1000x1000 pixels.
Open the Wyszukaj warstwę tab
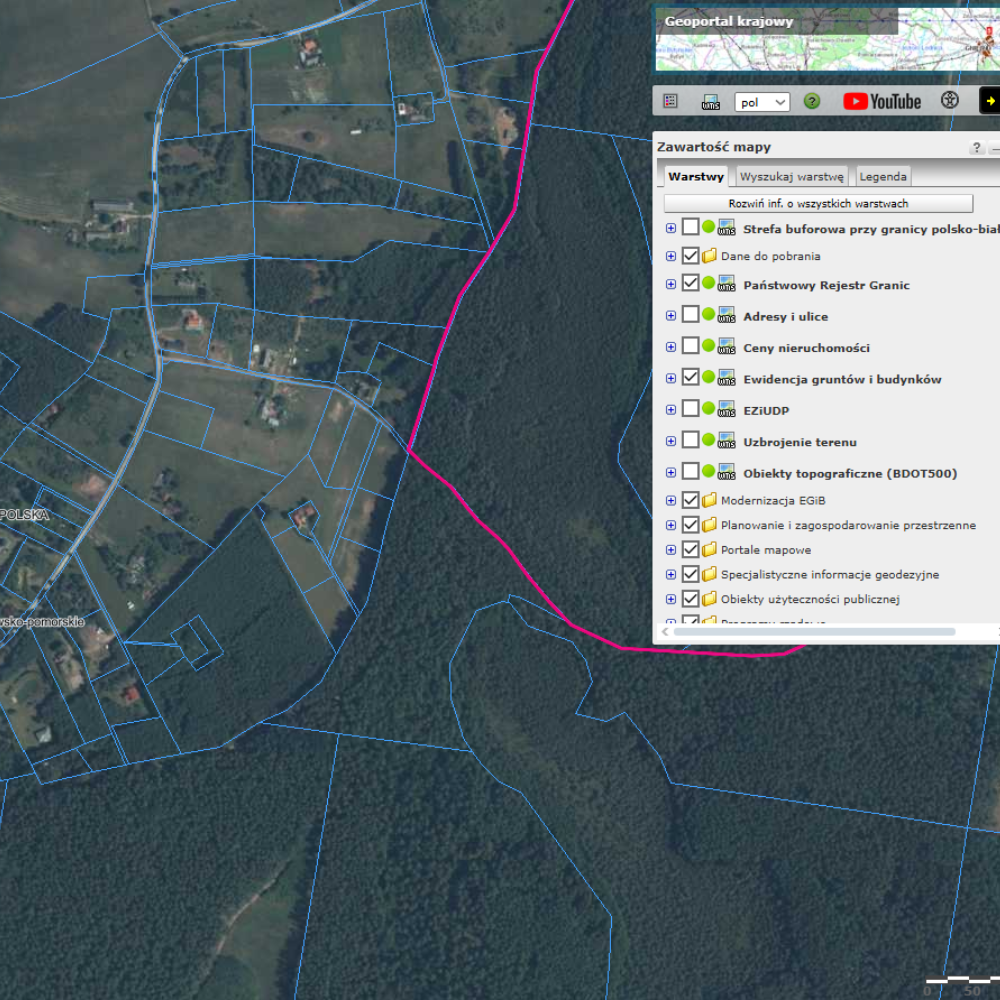click(792, 177)
